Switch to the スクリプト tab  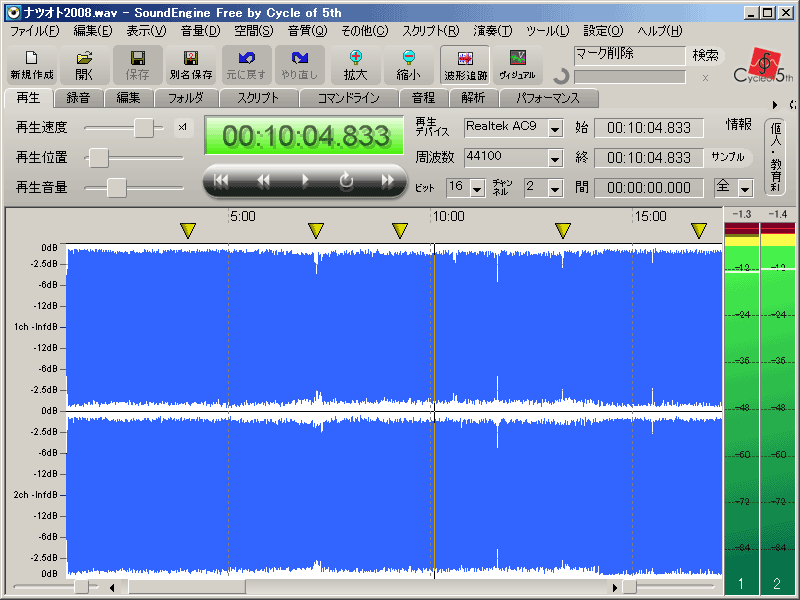tap(259, 97)
